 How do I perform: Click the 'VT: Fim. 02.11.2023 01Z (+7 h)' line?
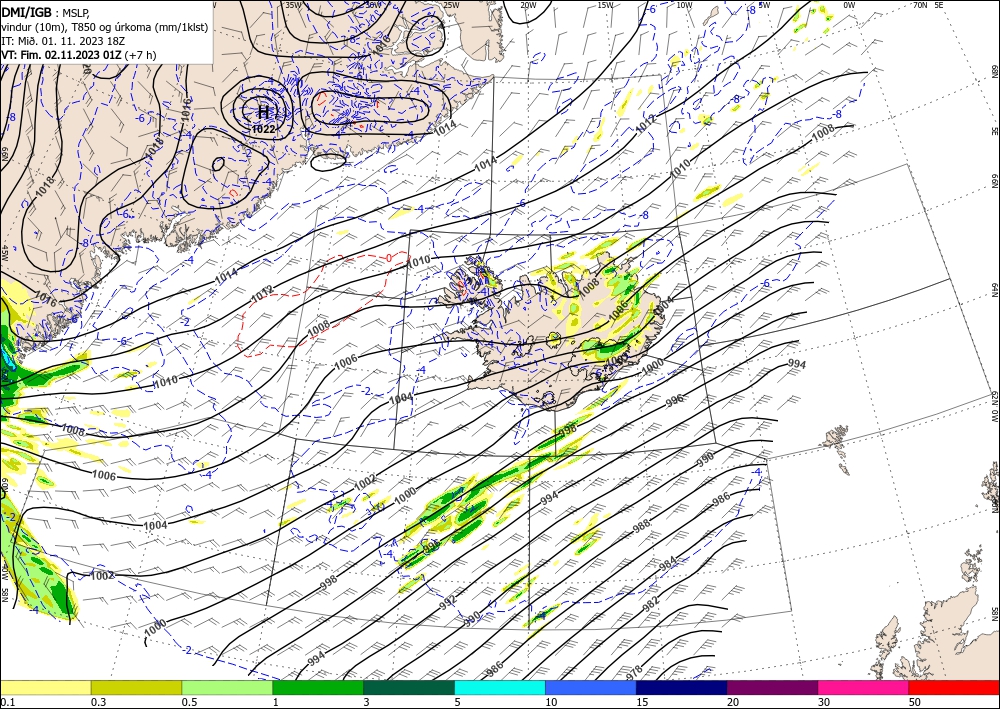pos(78,55)
